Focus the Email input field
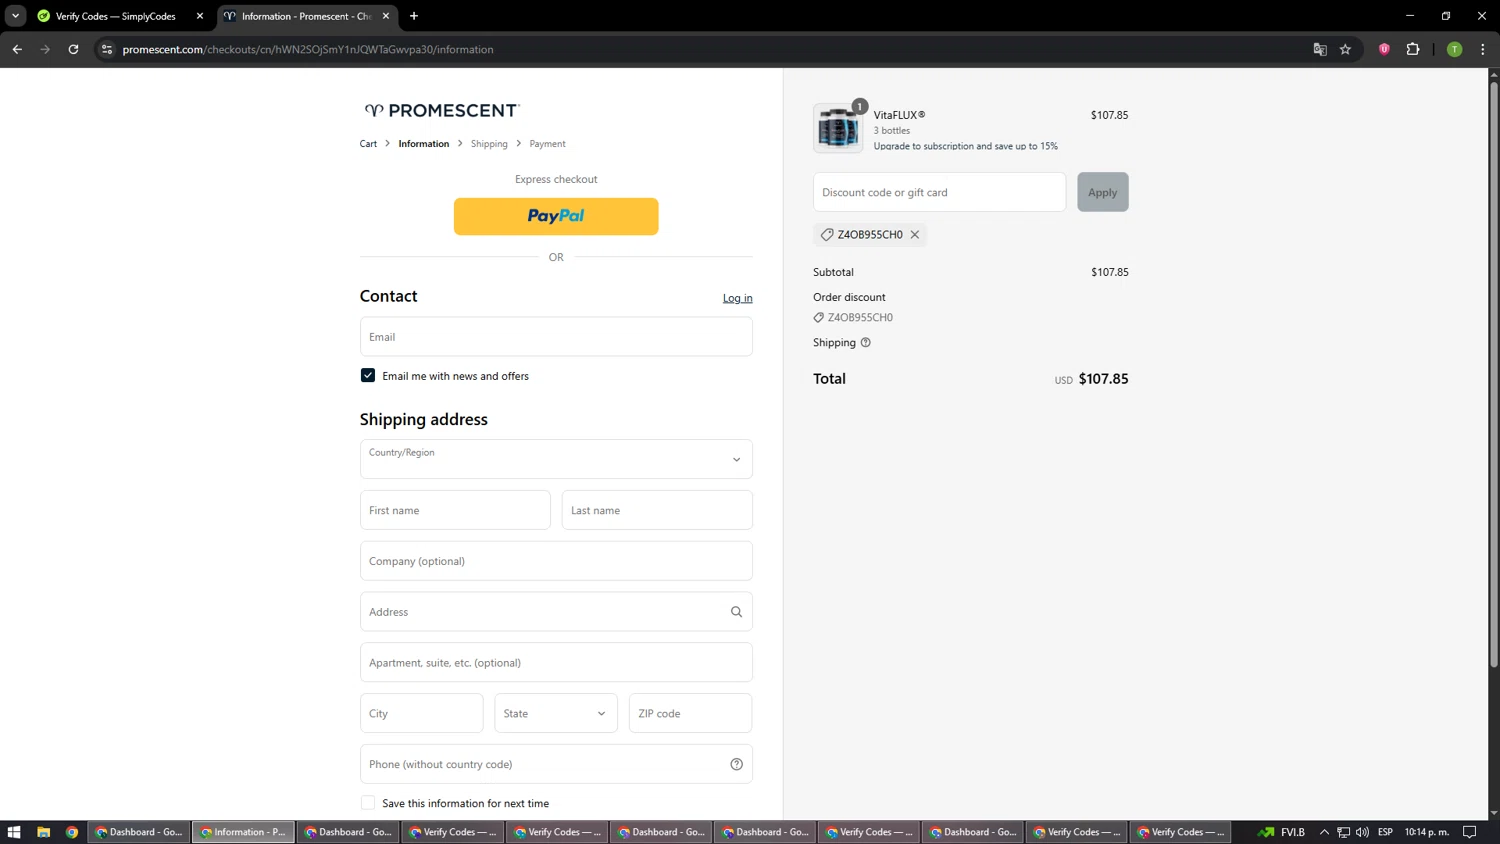1500x844 pixels. pyautogui.click(x=556, y=337)
